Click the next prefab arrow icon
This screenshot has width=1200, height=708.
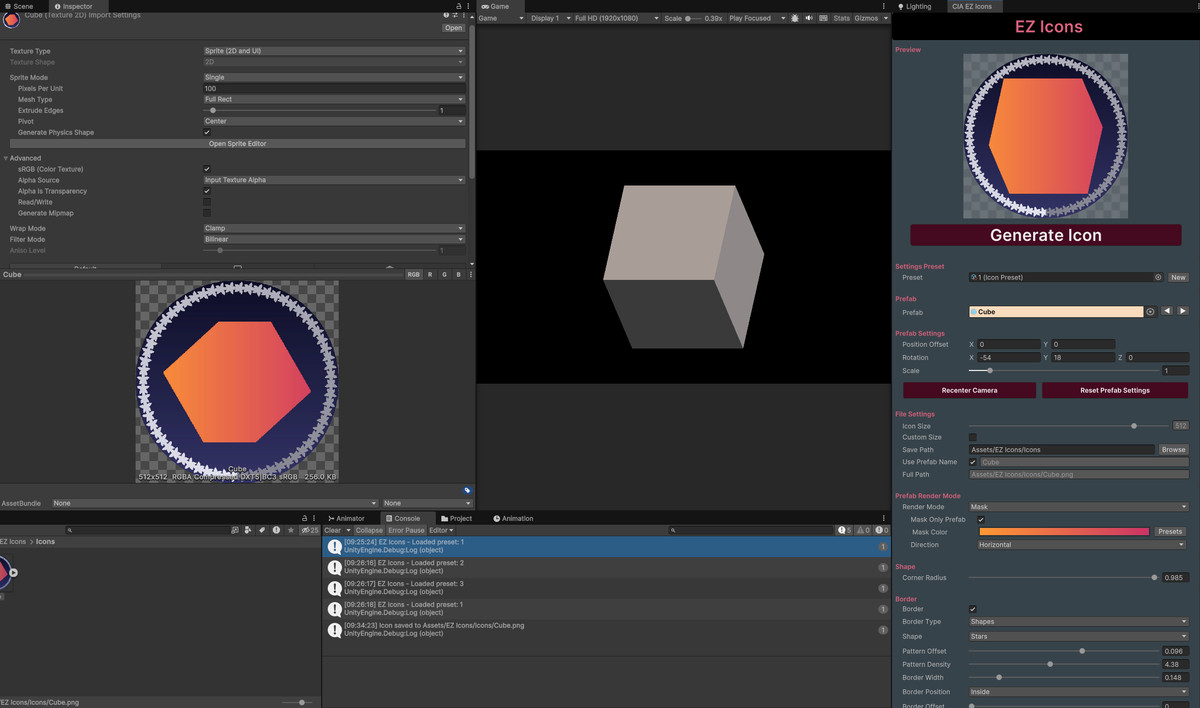[x=1183, y=311]
